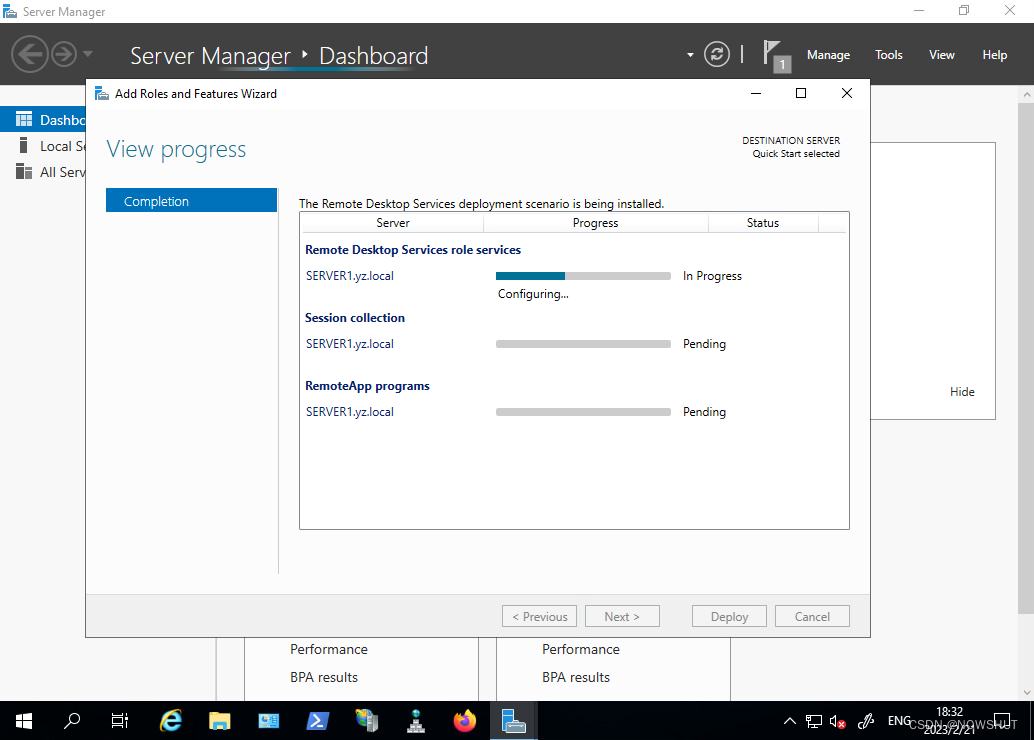Click the muted volume tray icon
The height and width of the screenshot is (740, 1034).
point(838,722)
